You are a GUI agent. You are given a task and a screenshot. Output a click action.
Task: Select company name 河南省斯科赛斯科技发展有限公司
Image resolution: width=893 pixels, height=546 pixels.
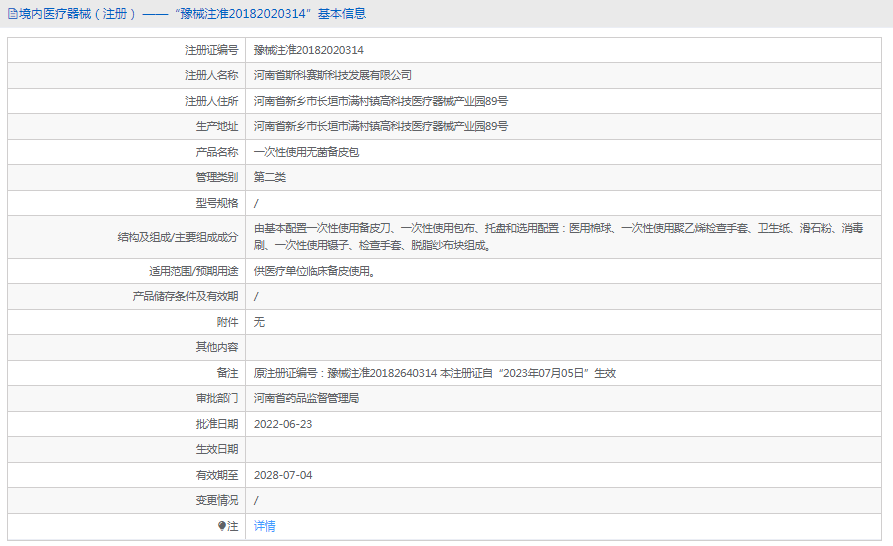coord(333,75)
